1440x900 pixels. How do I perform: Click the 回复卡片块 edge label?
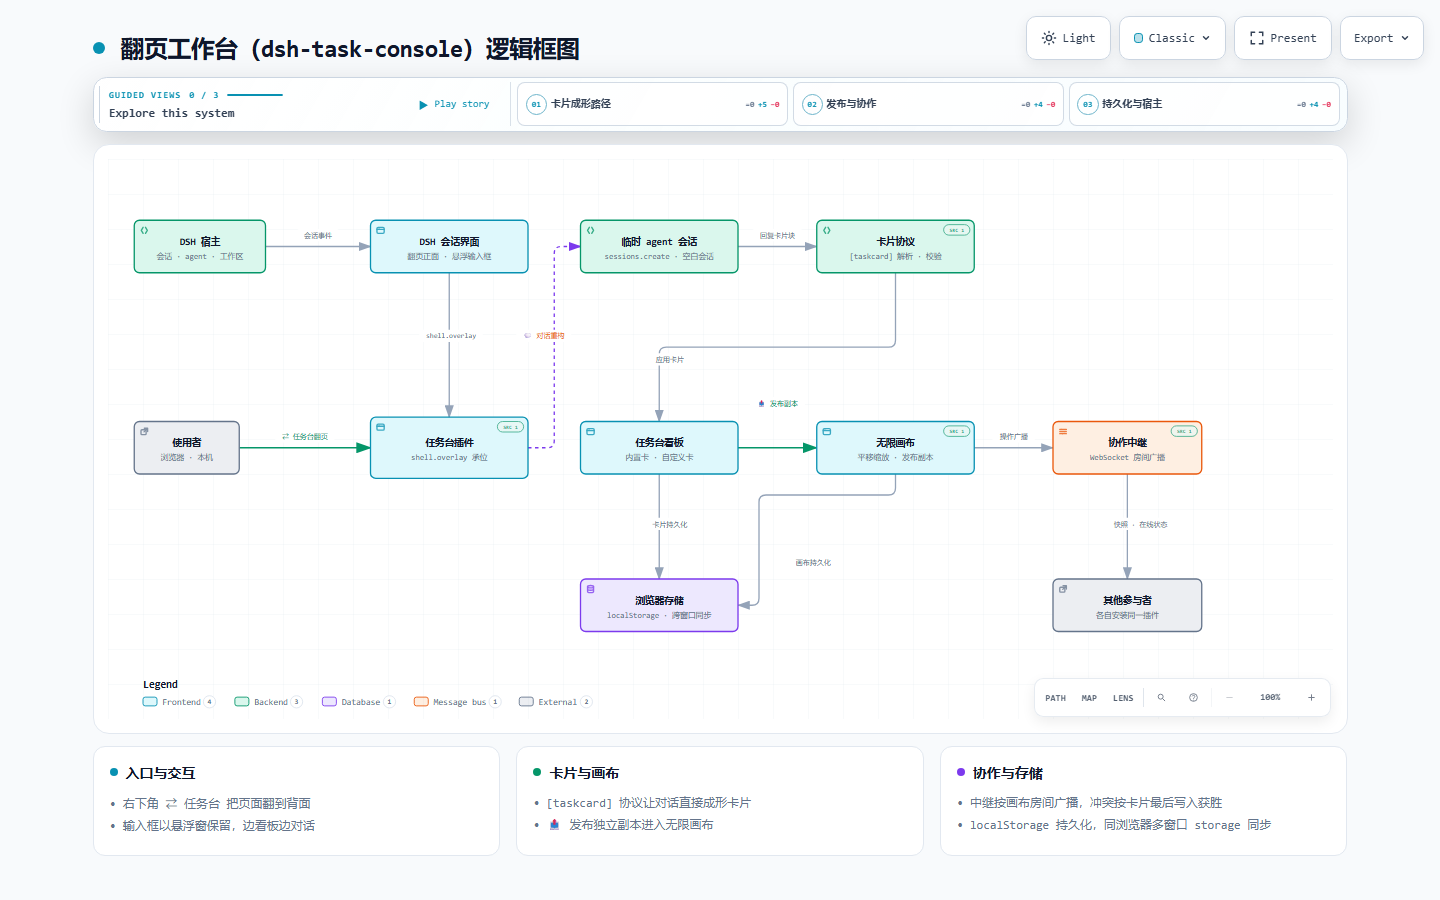coord(777,236)
